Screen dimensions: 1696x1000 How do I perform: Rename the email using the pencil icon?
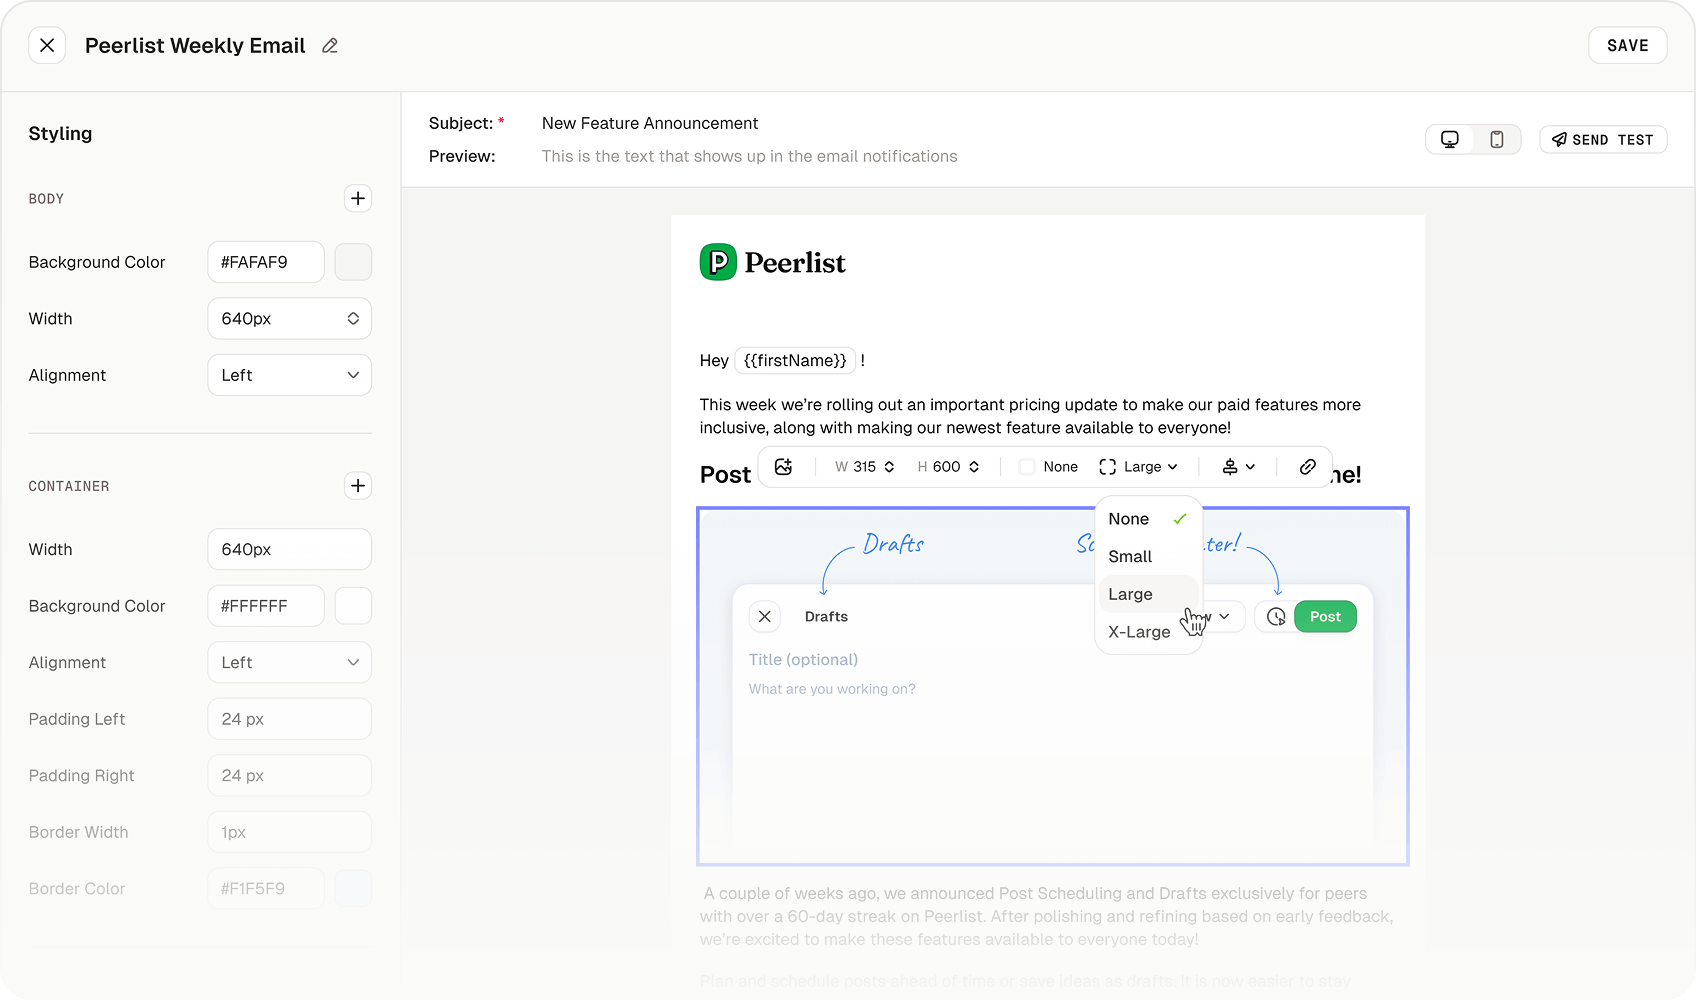click(330, 45)
